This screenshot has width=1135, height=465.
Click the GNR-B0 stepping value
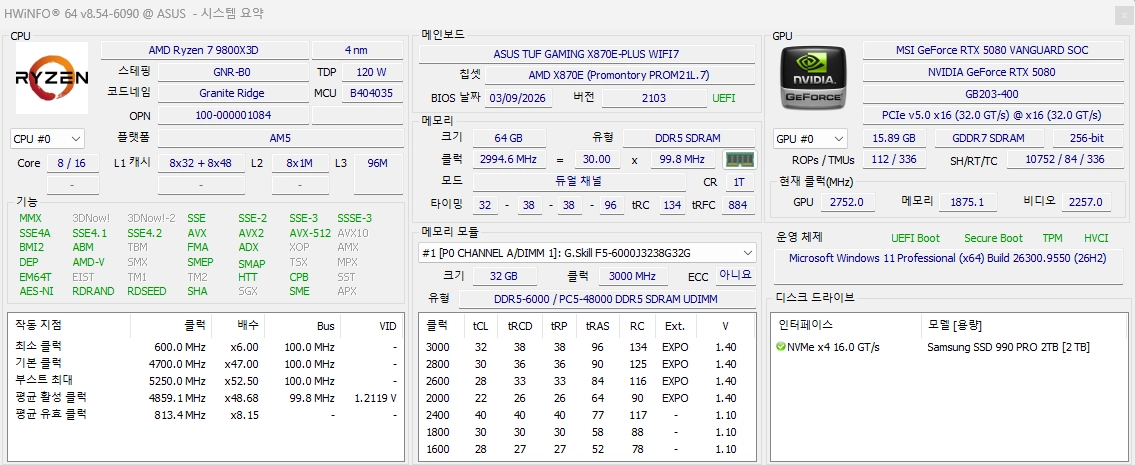click(232, 72)
